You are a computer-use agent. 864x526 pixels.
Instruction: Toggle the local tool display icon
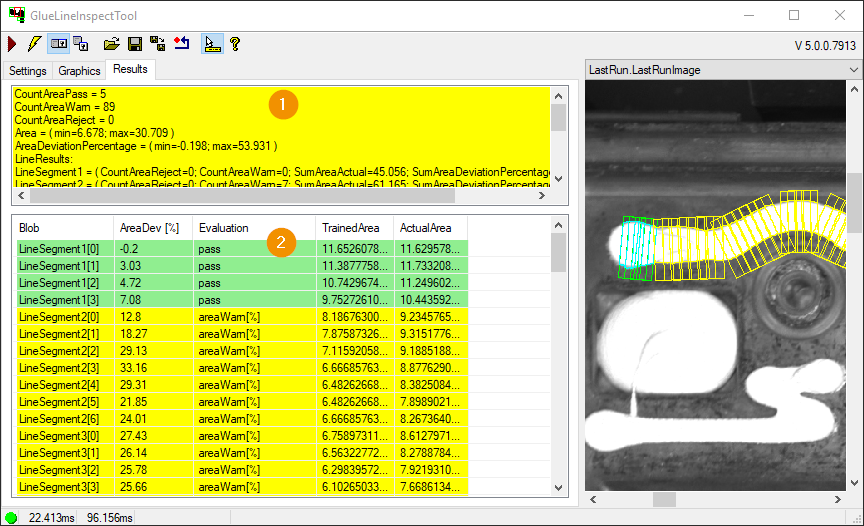[x=58, y=44]
